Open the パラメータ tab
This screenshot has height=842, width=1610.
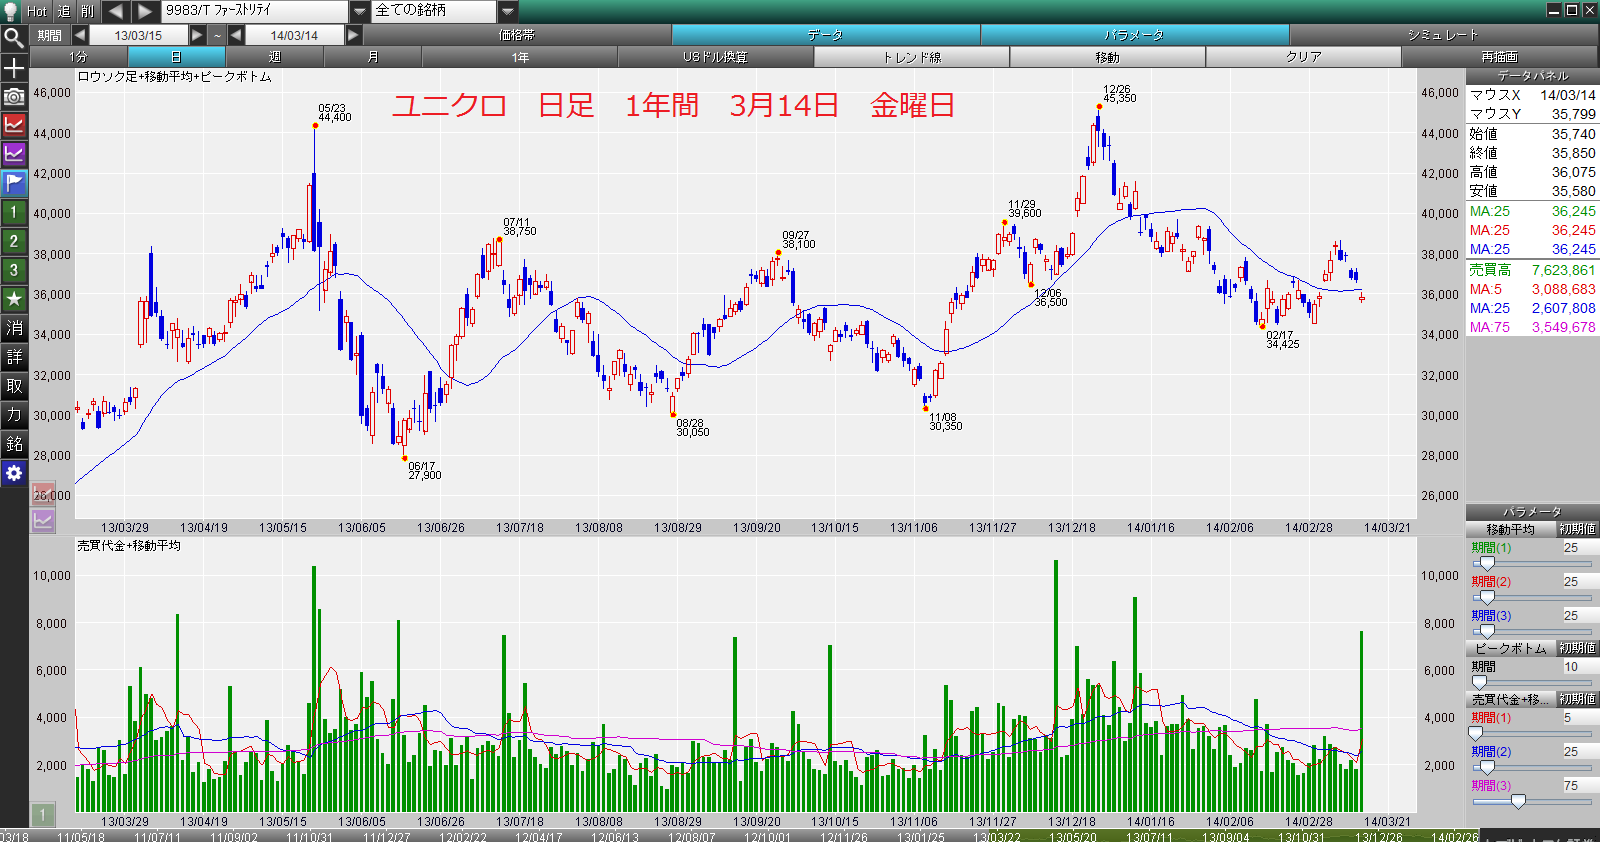point(1135,35)
